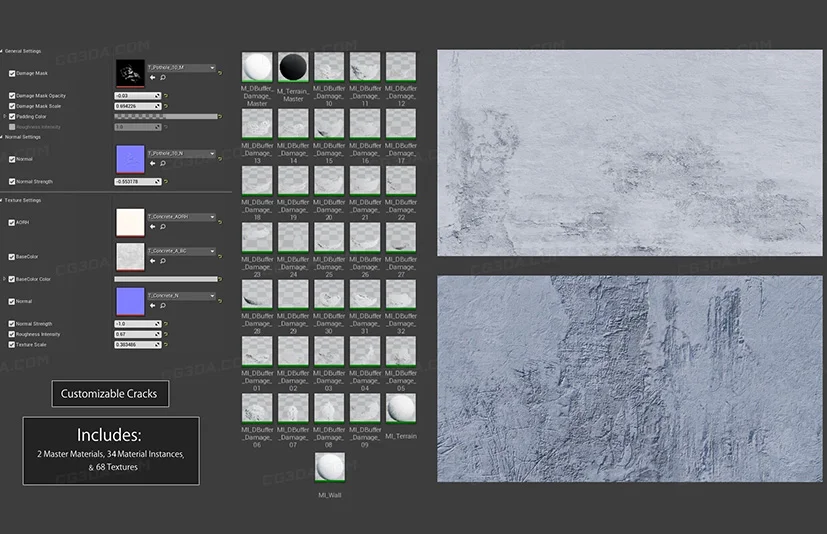Open the BaseColor Color swatch picker
Viewport: 827px width, 534px height.
166,279
